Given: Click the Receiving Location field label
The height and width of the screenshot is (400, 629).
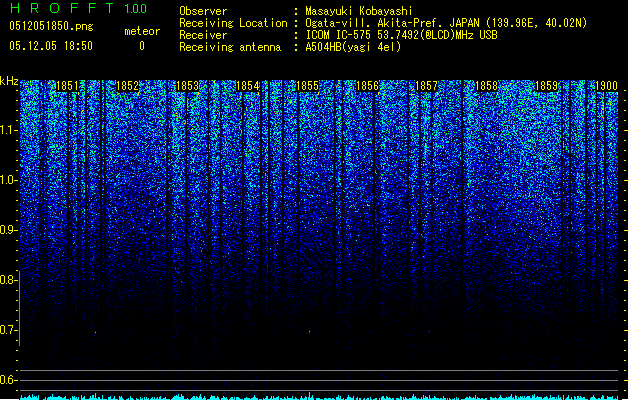Looking at the screenshot, I should tap(233, 23).
